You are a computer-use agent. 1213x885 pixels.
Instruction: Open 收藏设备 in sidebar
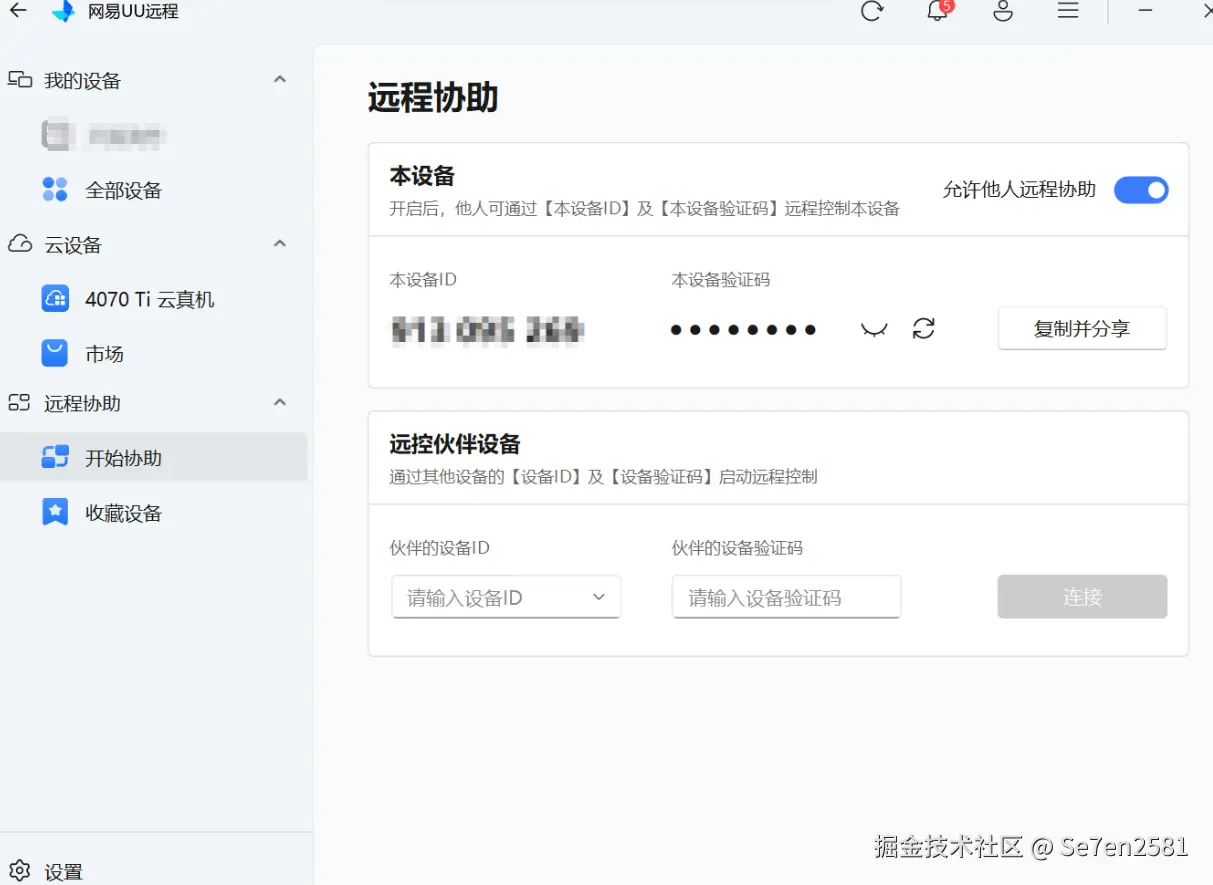[154, 513]
